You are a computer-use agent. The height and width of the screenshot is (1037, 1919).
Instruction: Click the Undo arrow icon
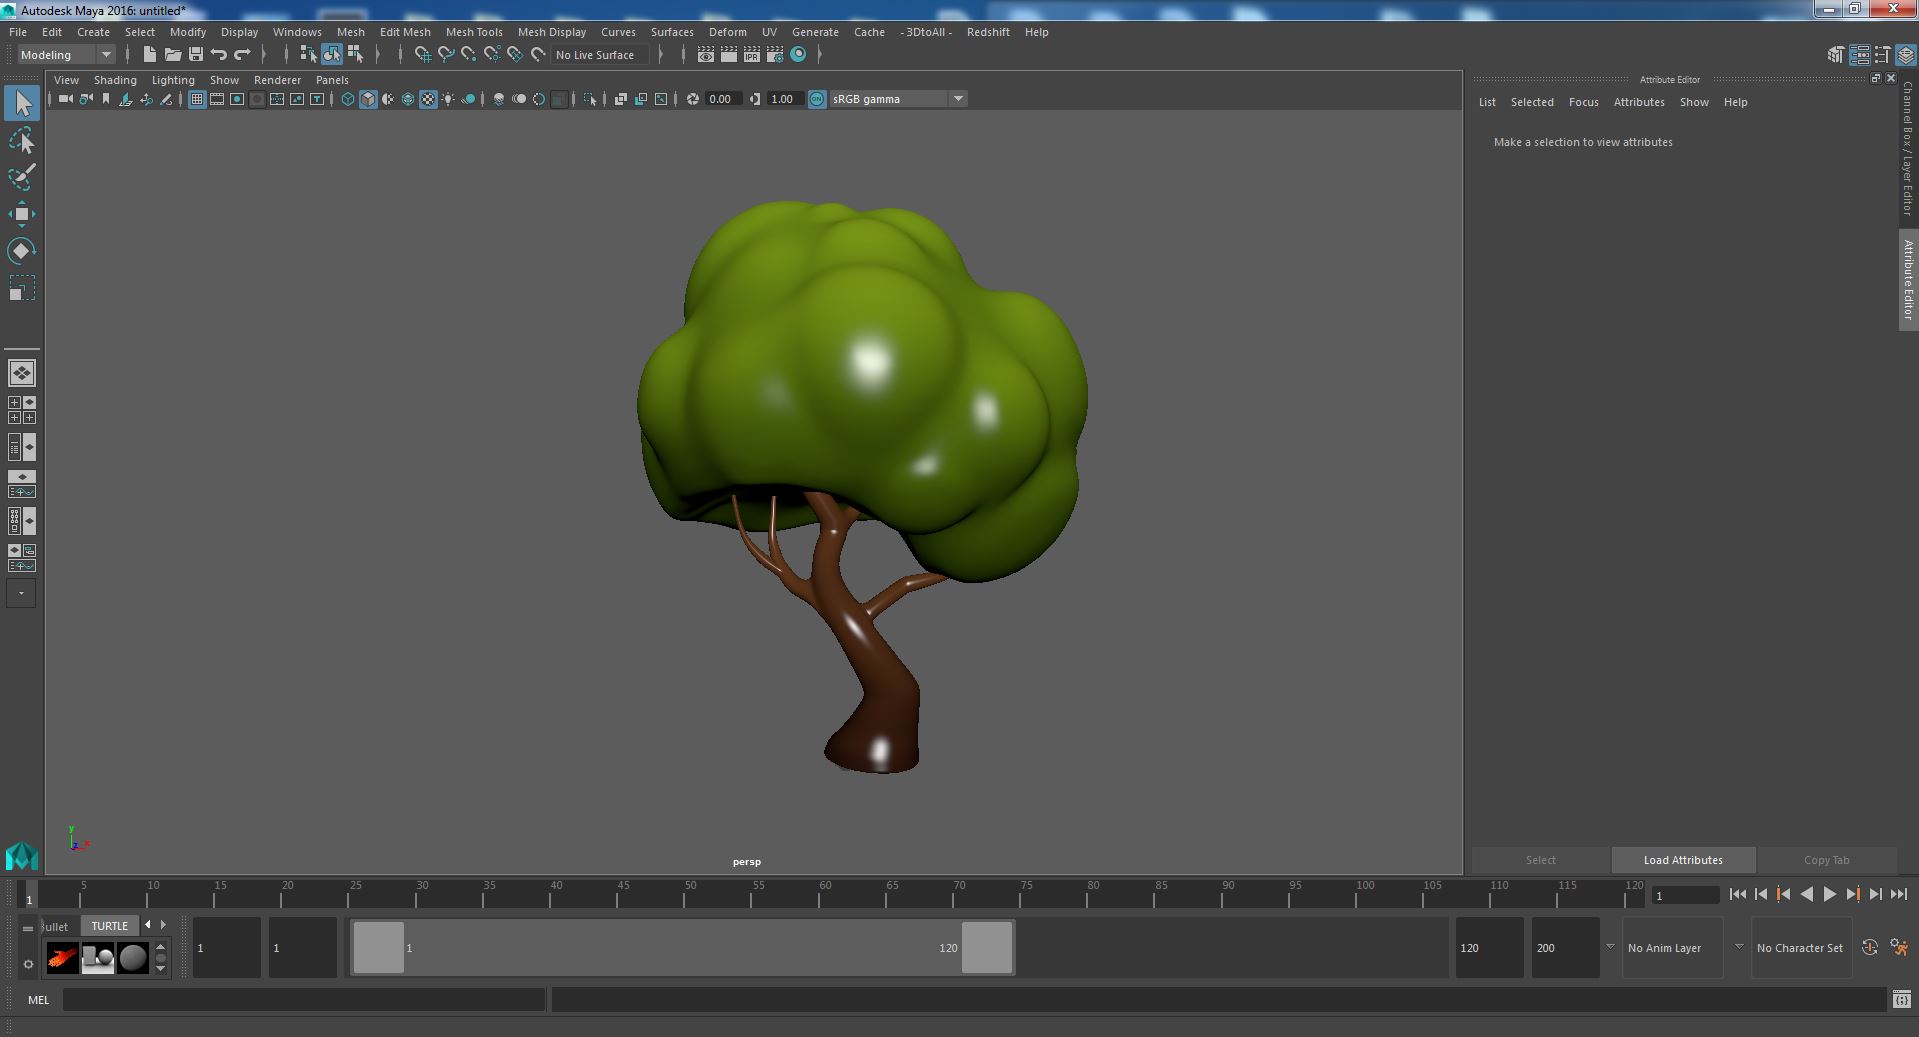coord(219,55)
